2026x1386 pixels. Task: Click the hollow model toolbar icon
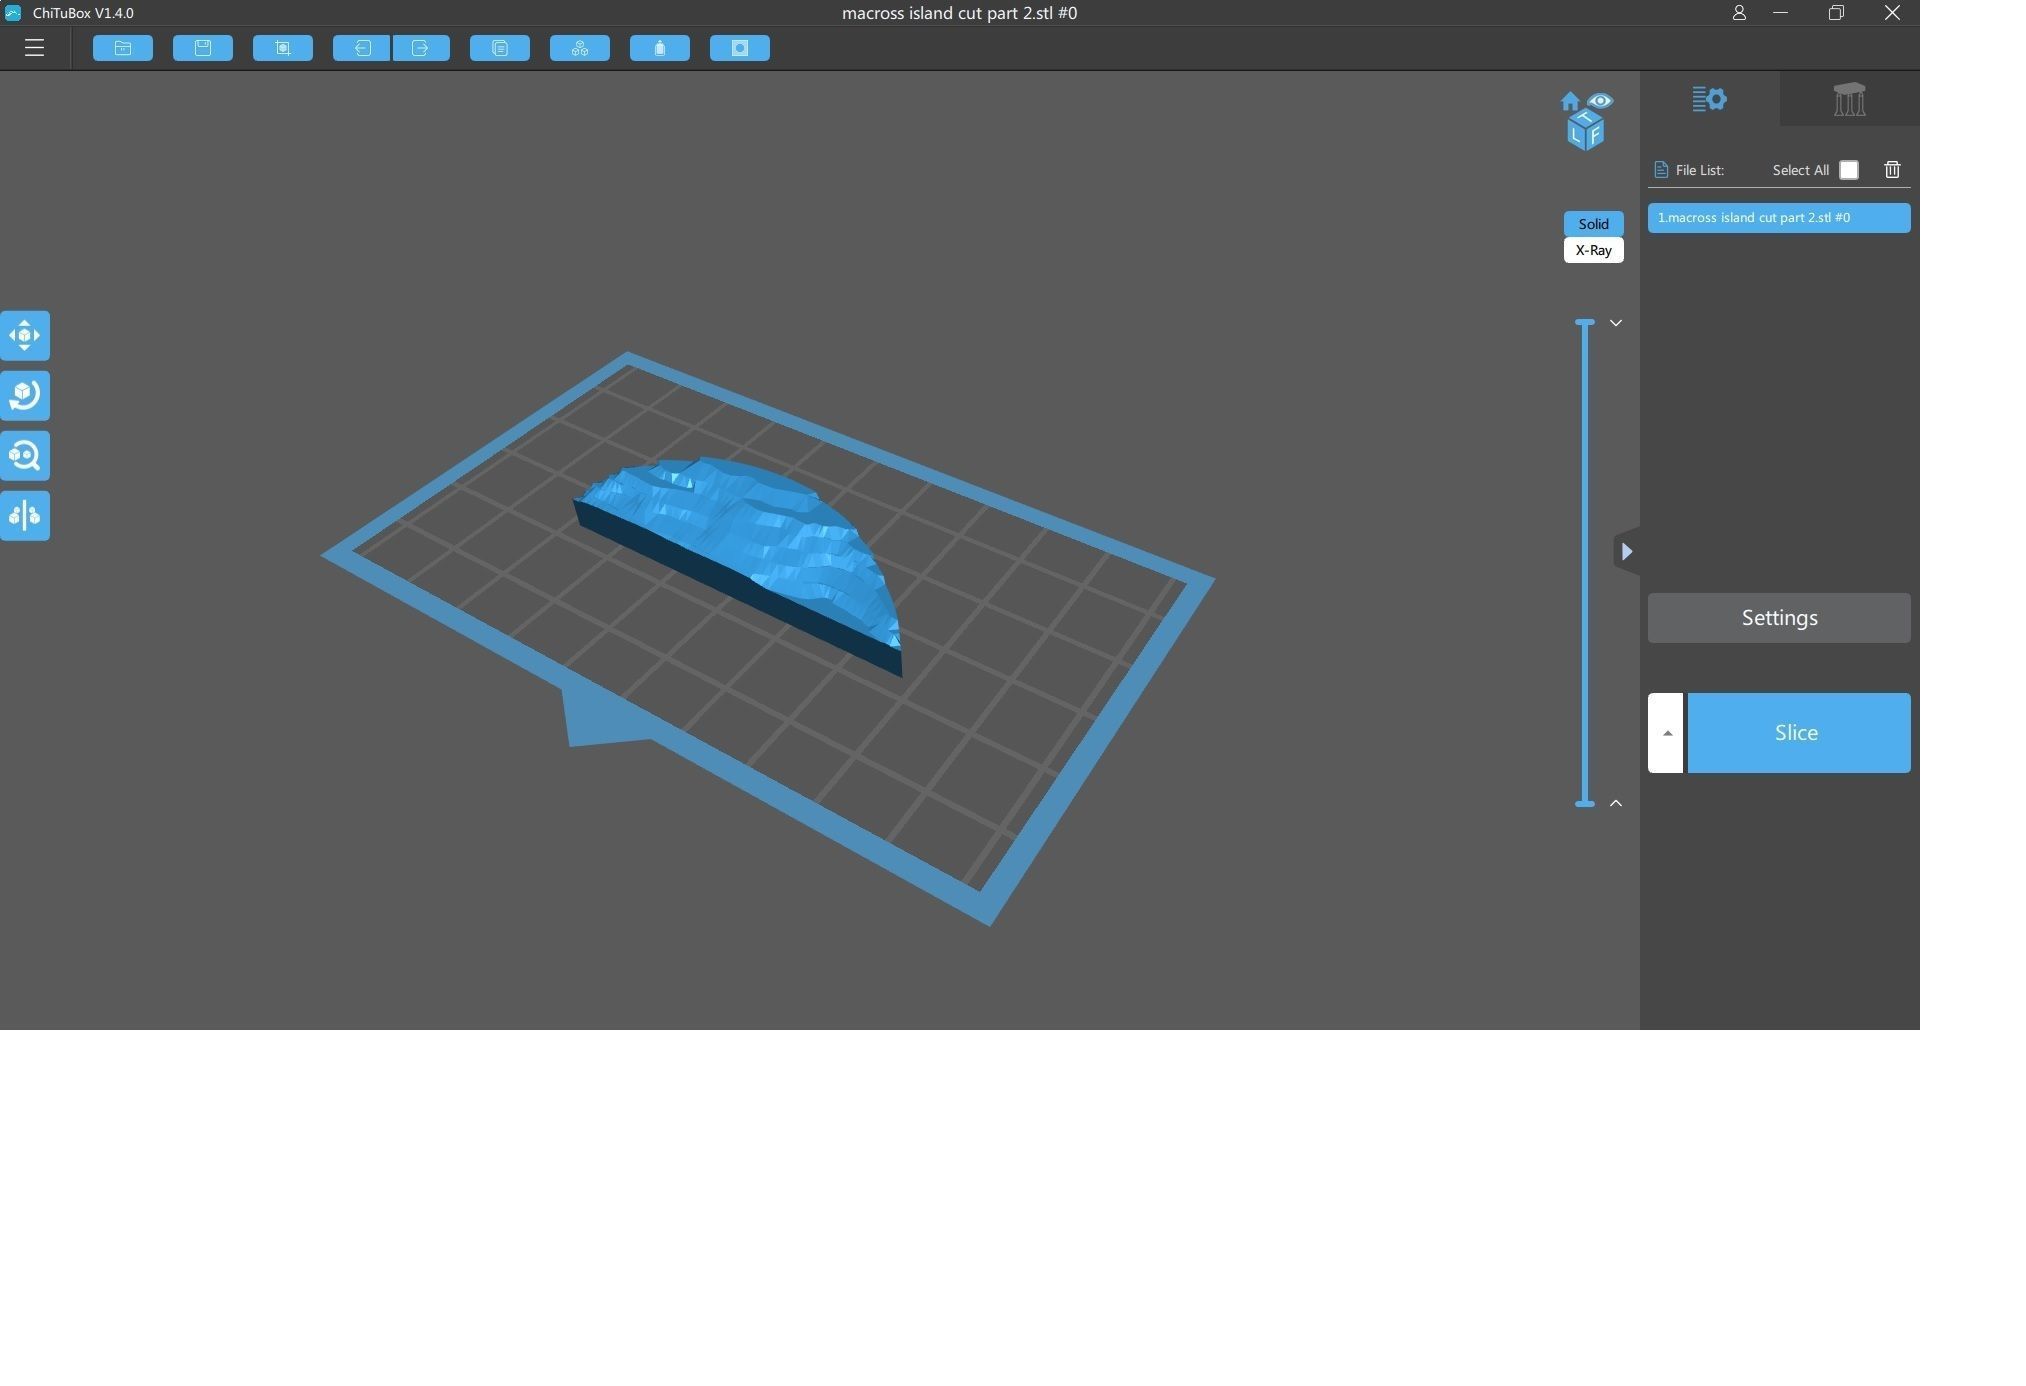(x=660, y=48)
